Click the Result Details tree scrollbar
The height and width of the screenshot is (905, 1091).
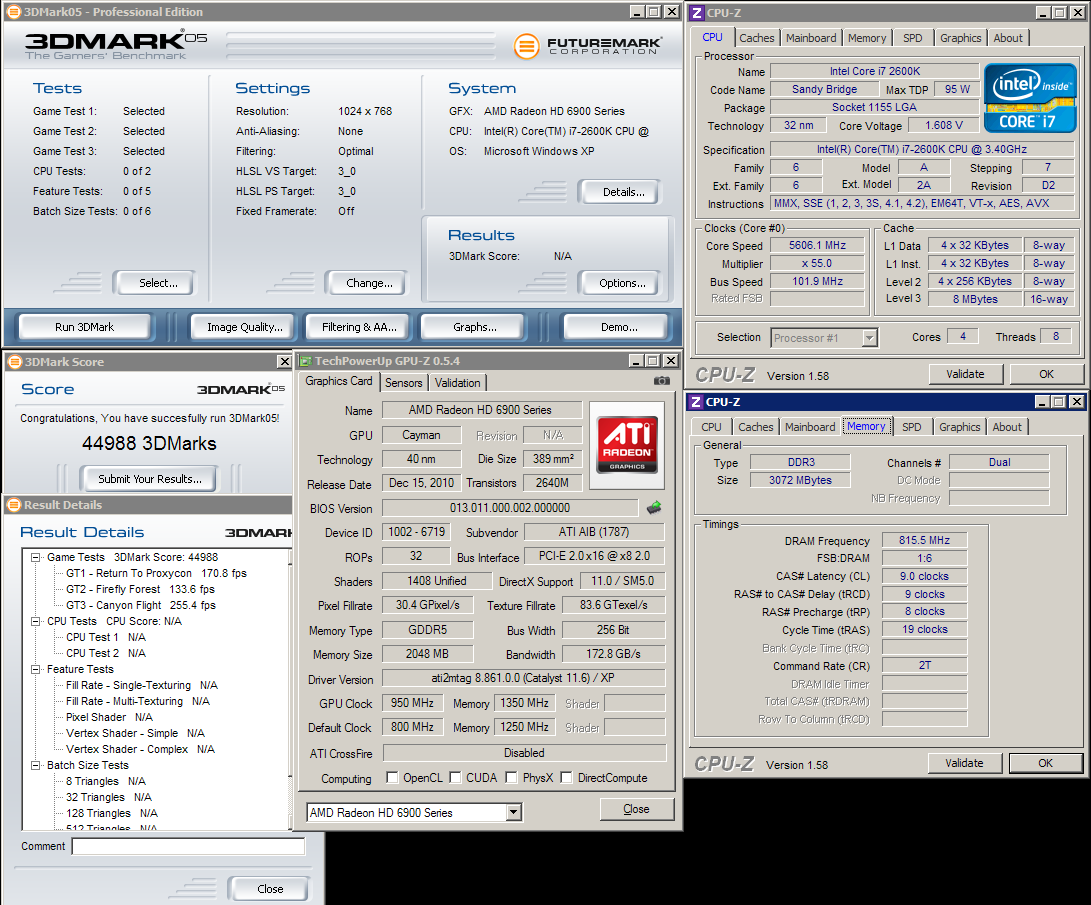pos(290,689)
